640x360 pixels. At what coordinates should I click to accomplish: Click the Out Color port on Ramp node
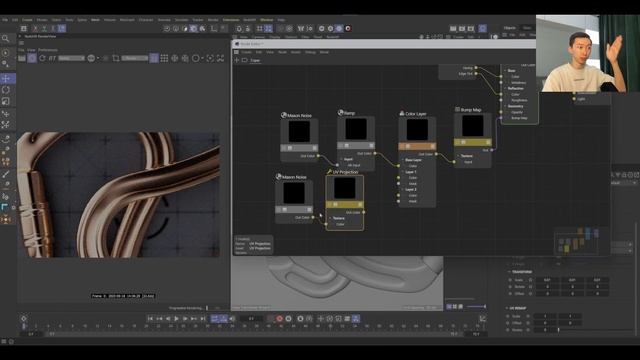(x=375, y=153)
